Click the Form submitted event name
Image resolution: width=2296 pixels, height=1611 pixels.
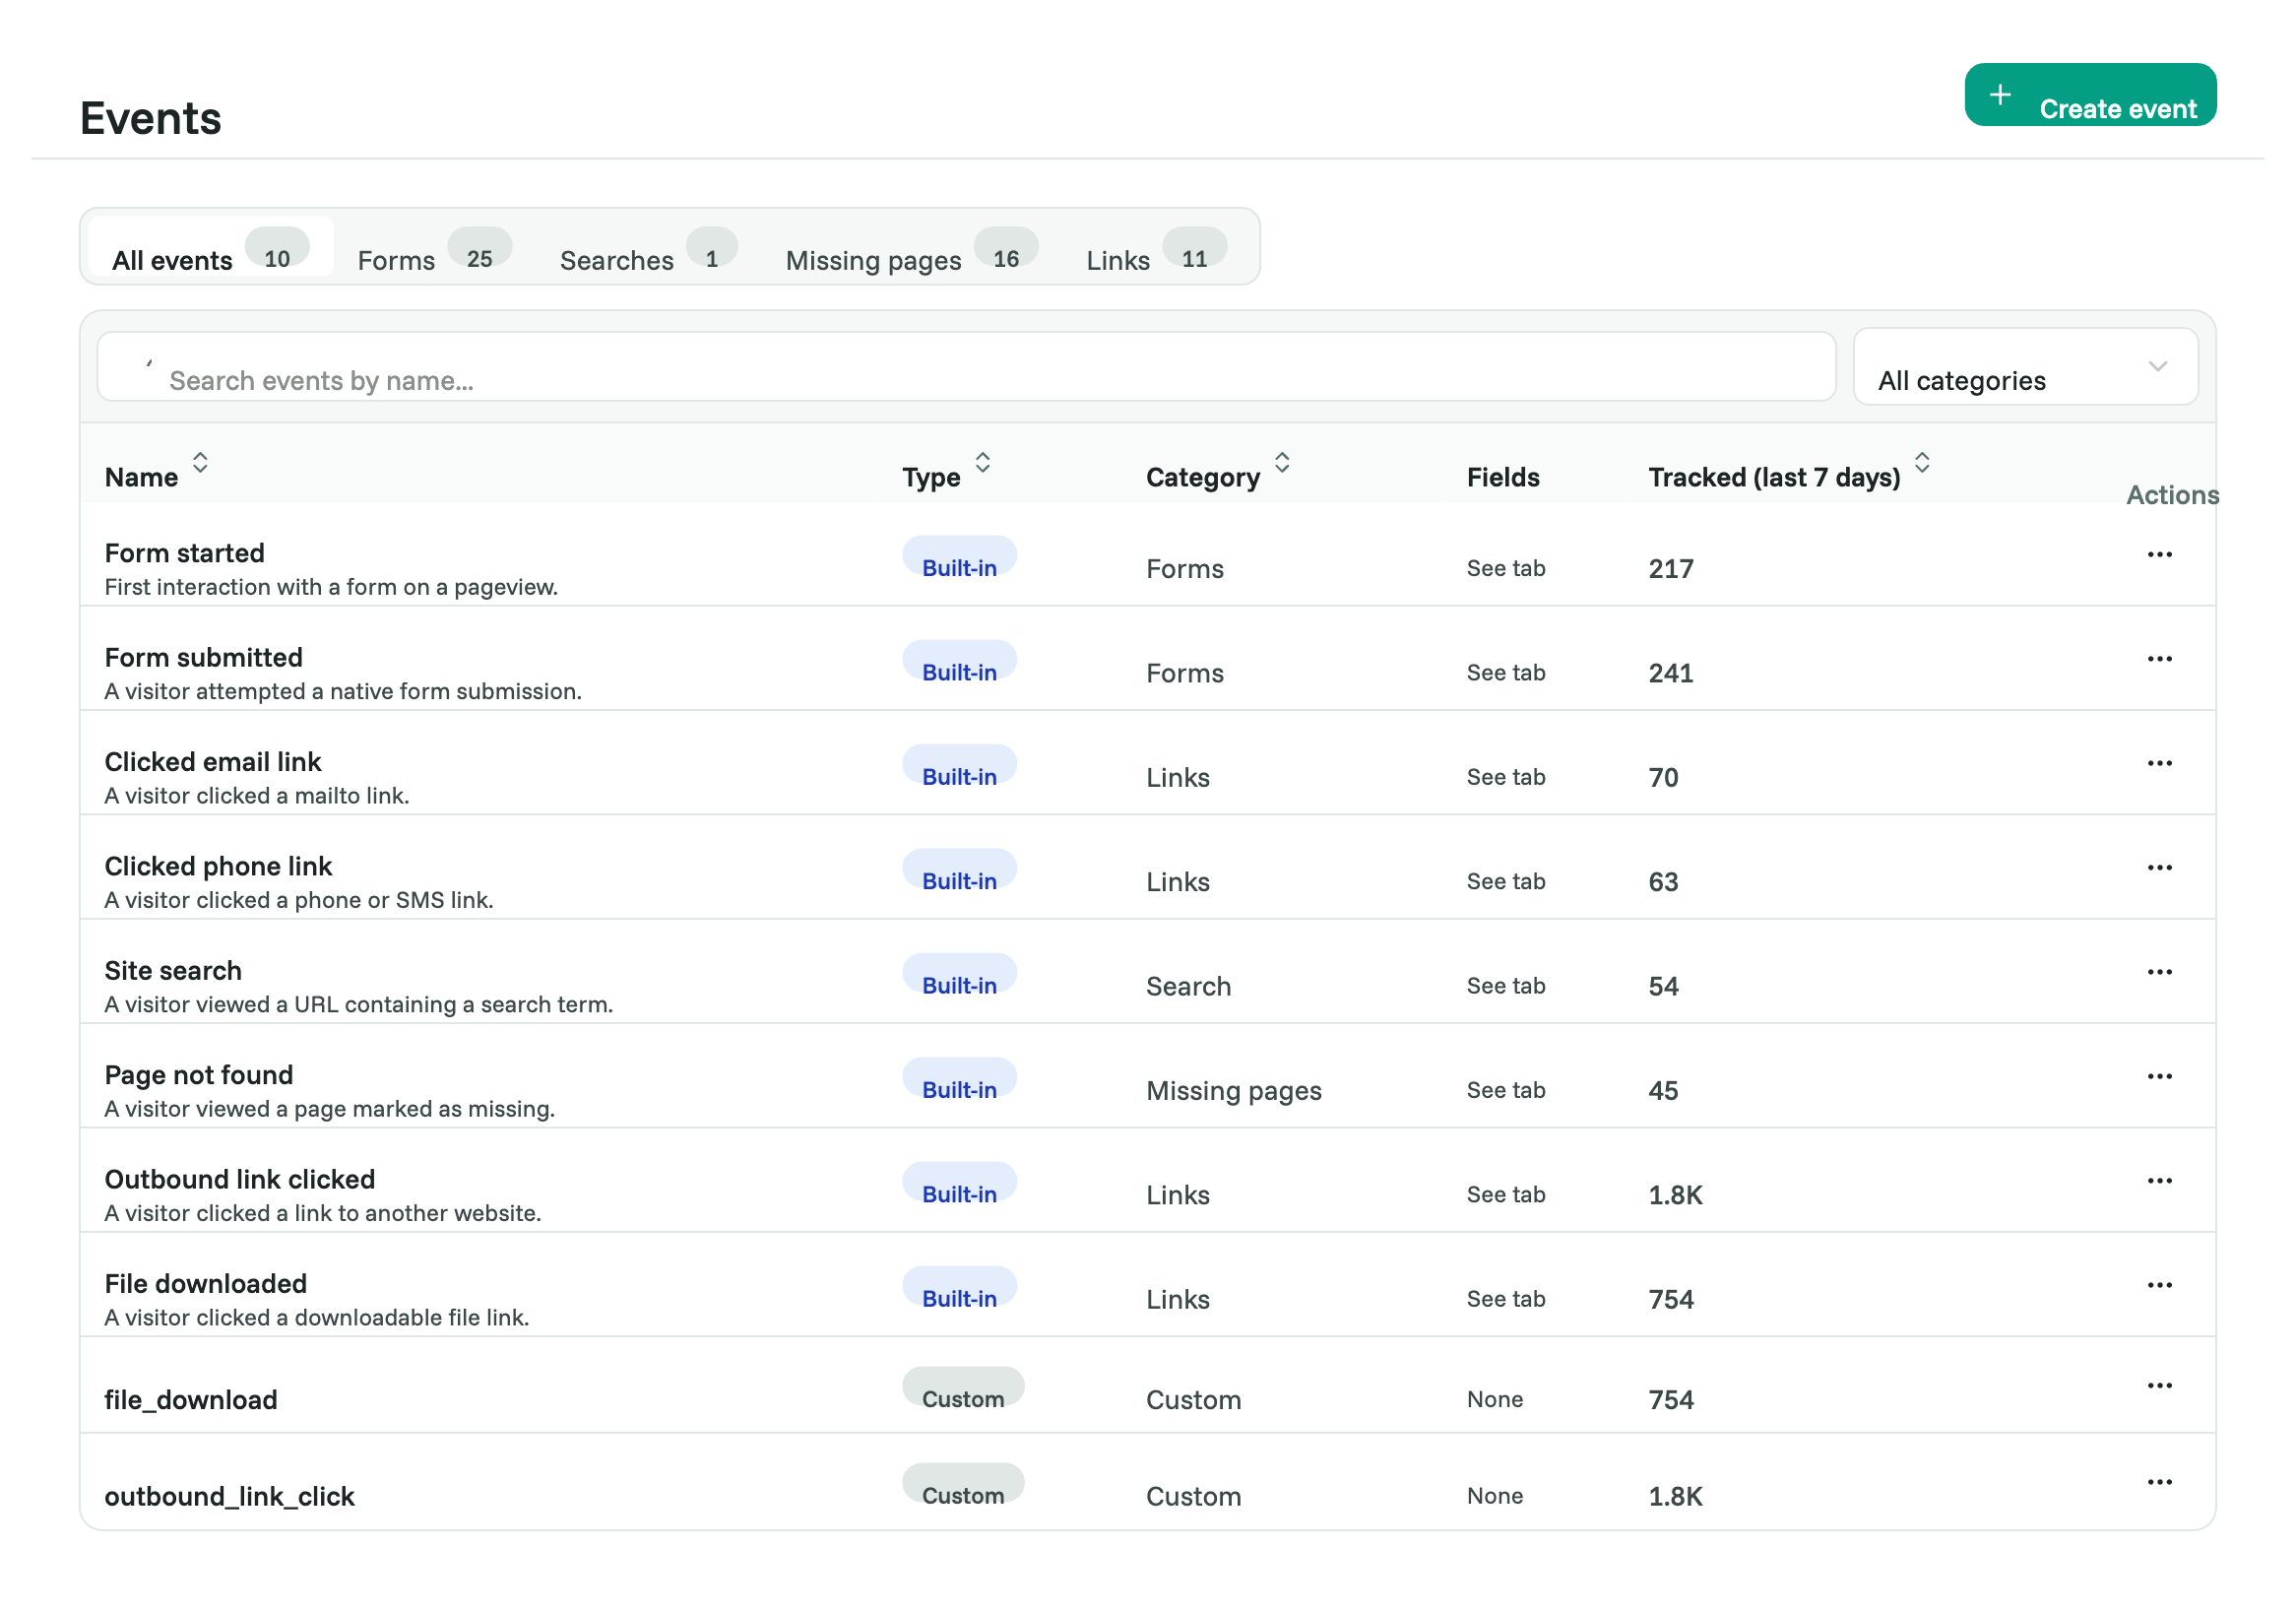coord(204,657)
